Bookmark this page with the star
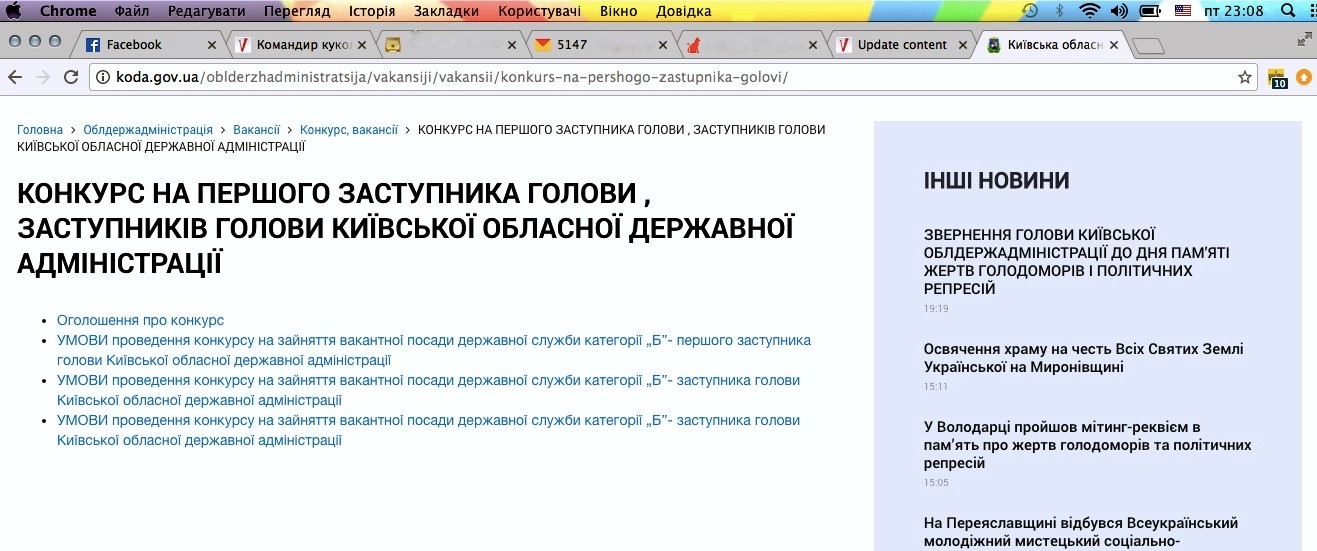Screen dimensions: 1317x551 coord(1245,77)
